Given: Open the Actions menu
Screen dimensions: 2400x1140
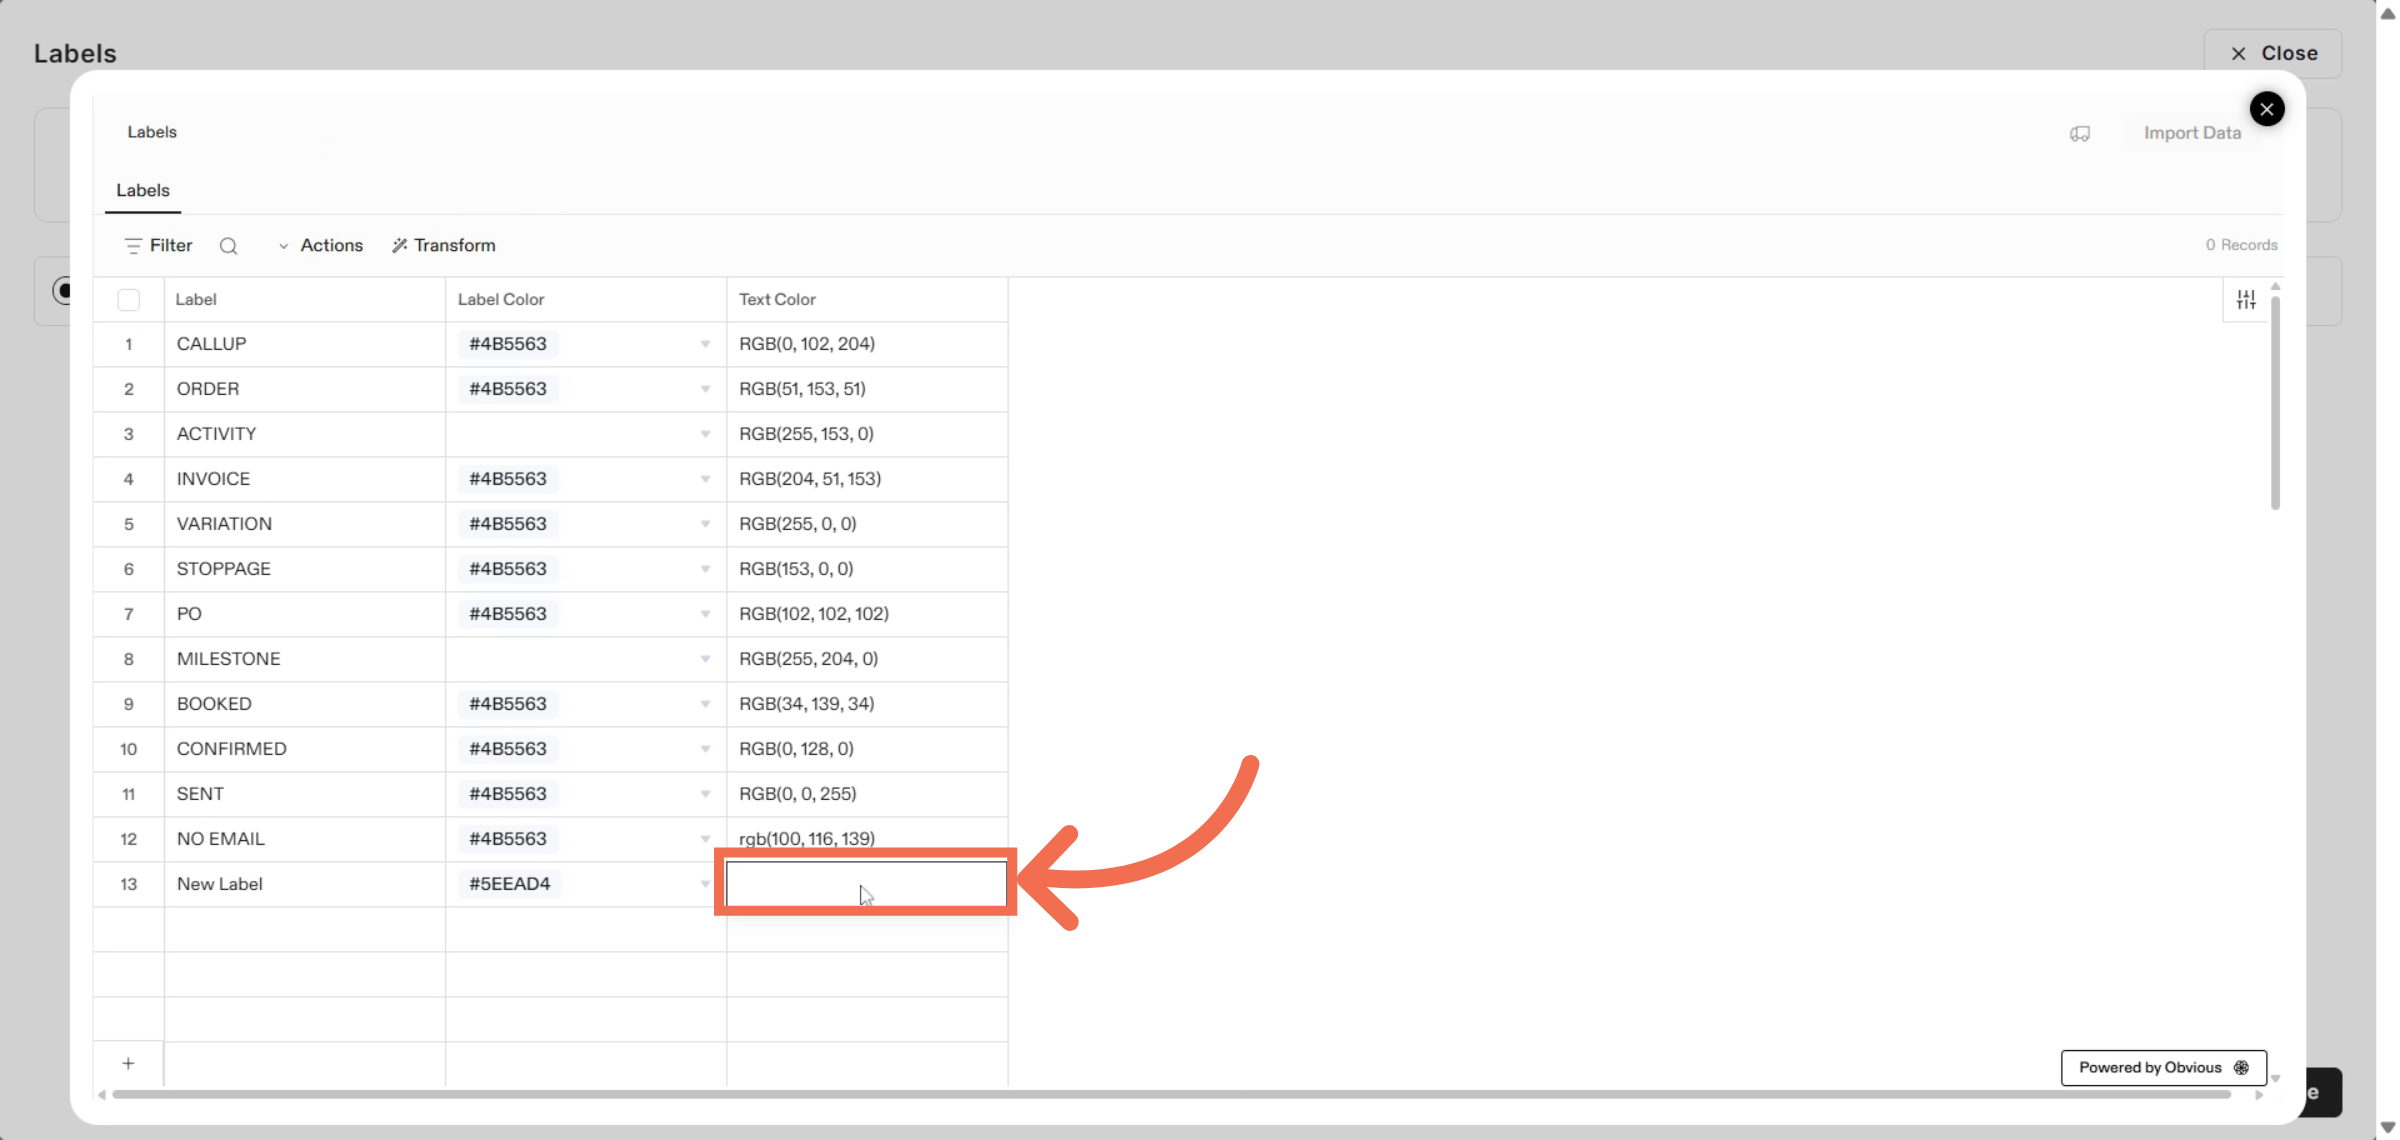Looking at the screenshot, I should pos(331,245).
